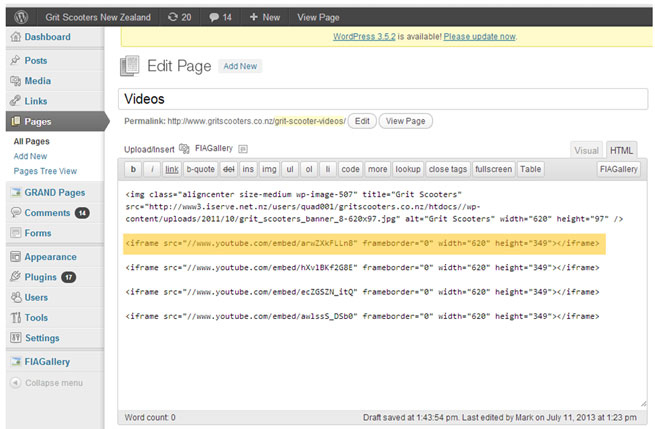Click the Appearance icon in sidebar
The image size is (655, 429).
(15, 256)
